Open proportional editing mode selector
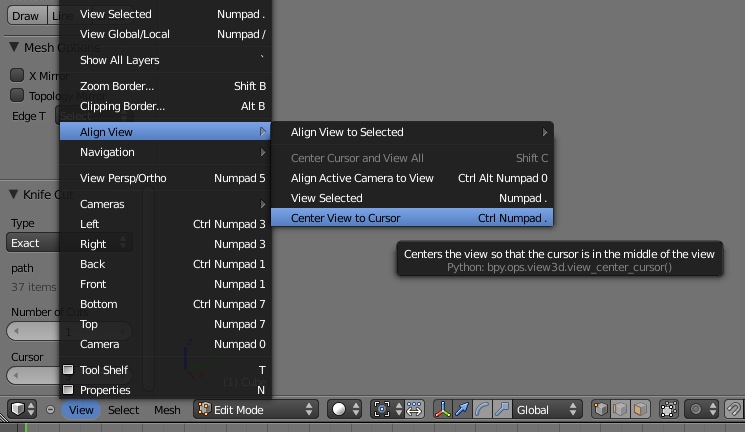The width and height of the screenshot is (745, 432). coord(701,409)
